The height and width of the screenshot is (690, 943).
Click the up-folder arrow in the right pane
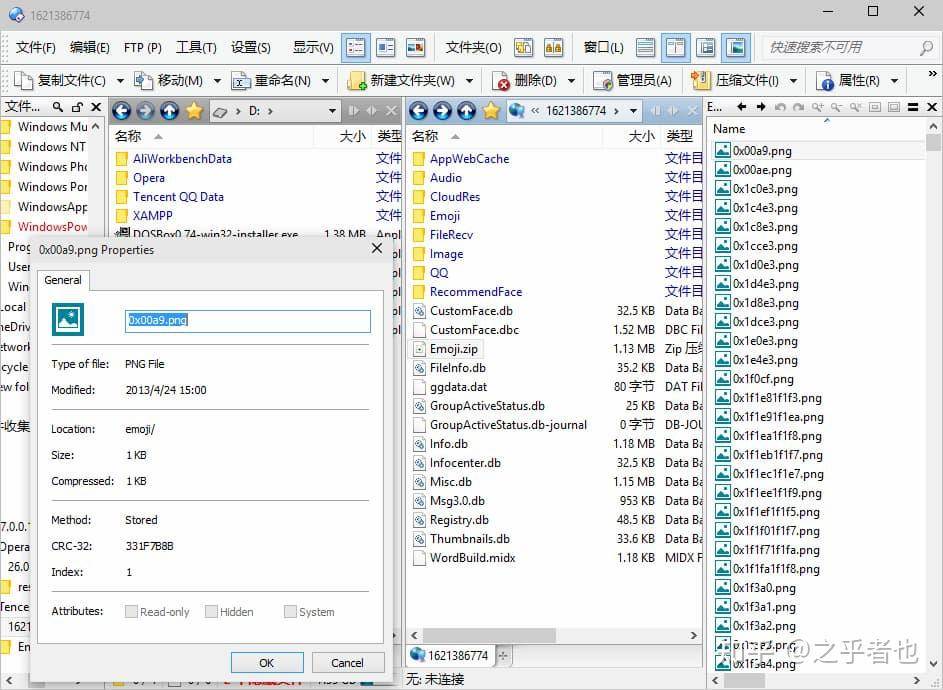click(x=466, y=111)
